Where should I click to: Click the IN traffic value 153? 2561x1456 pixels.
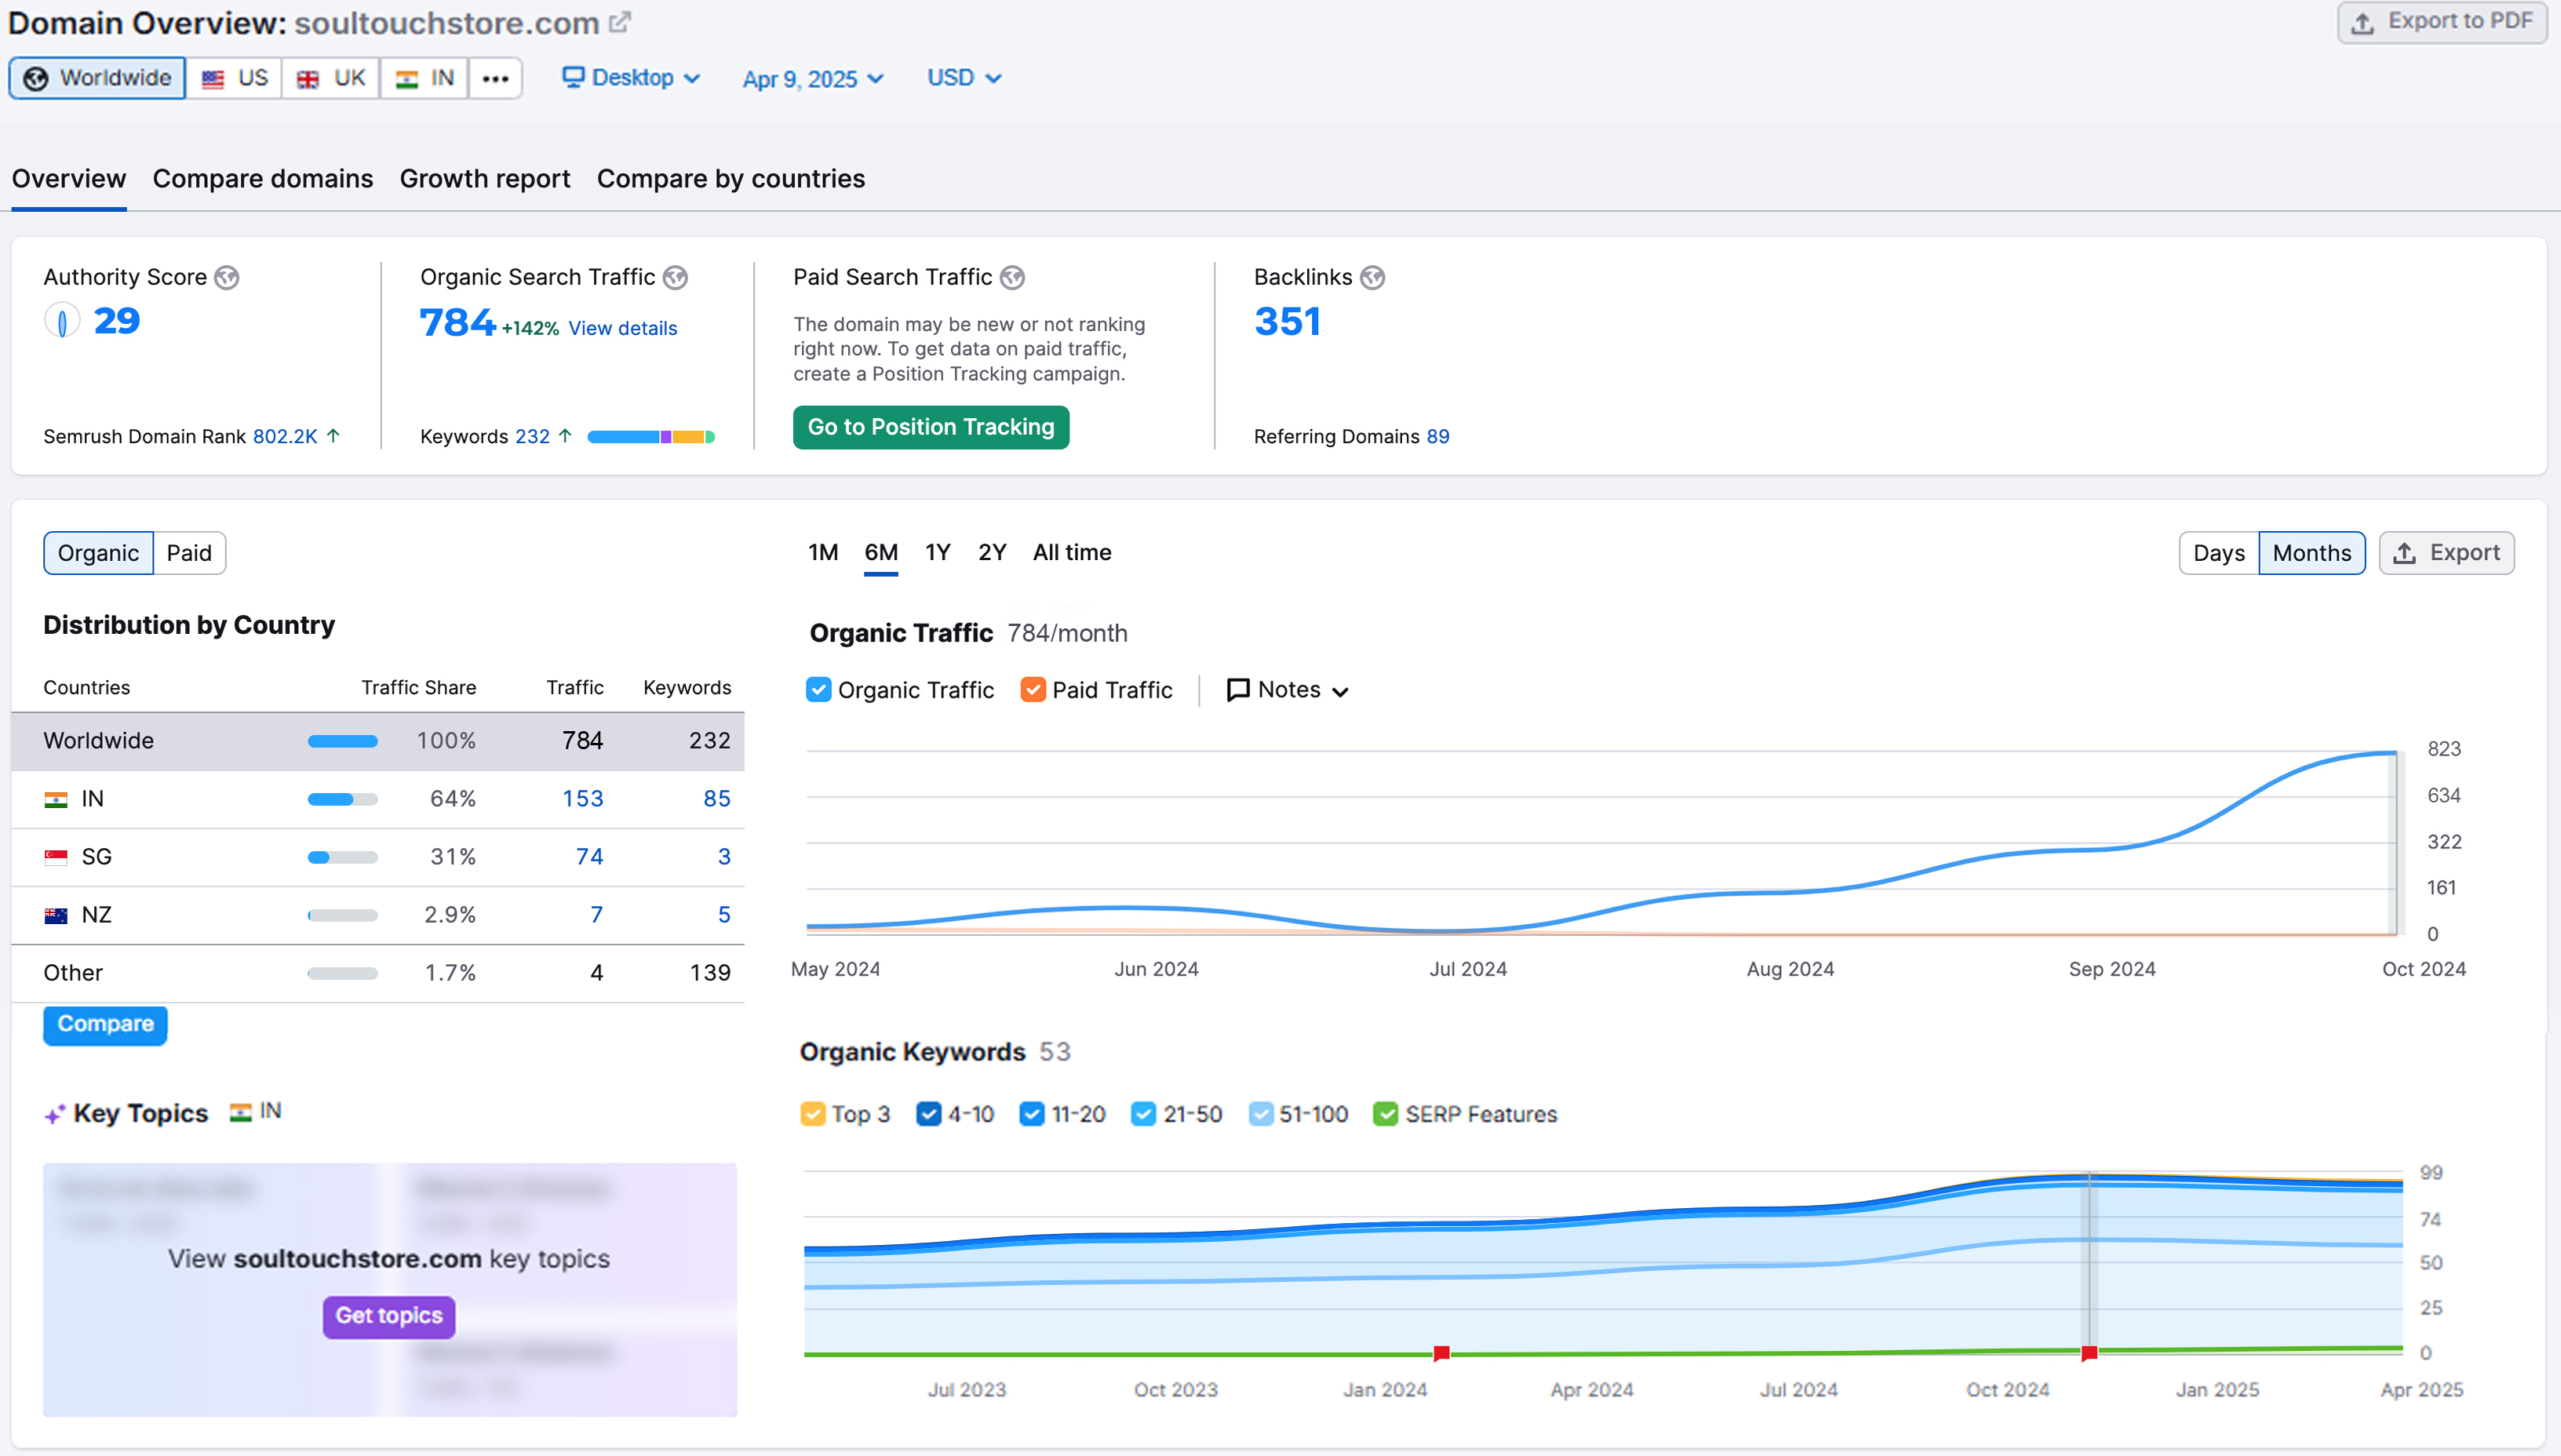(x=582, y=799)
